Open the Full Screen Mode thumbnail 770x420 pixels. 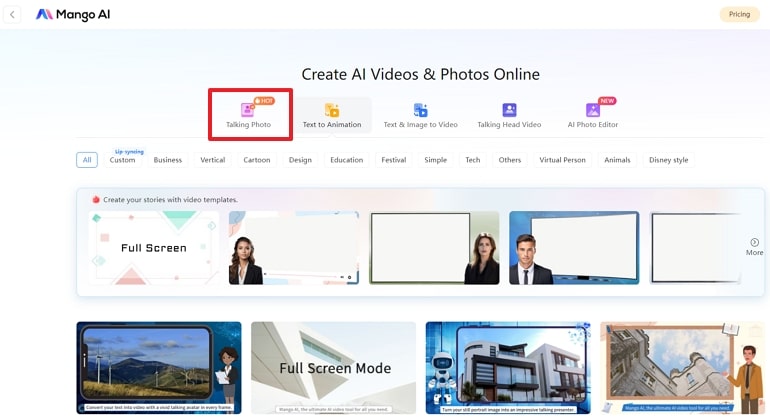click(333, 367)
